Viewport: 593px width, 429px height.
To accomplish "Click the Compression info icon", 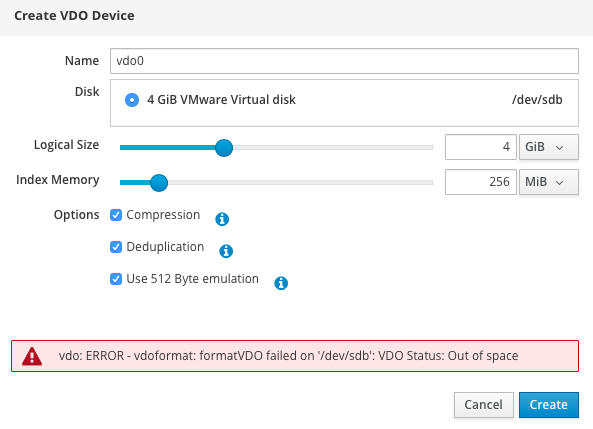I will (222, 219).
